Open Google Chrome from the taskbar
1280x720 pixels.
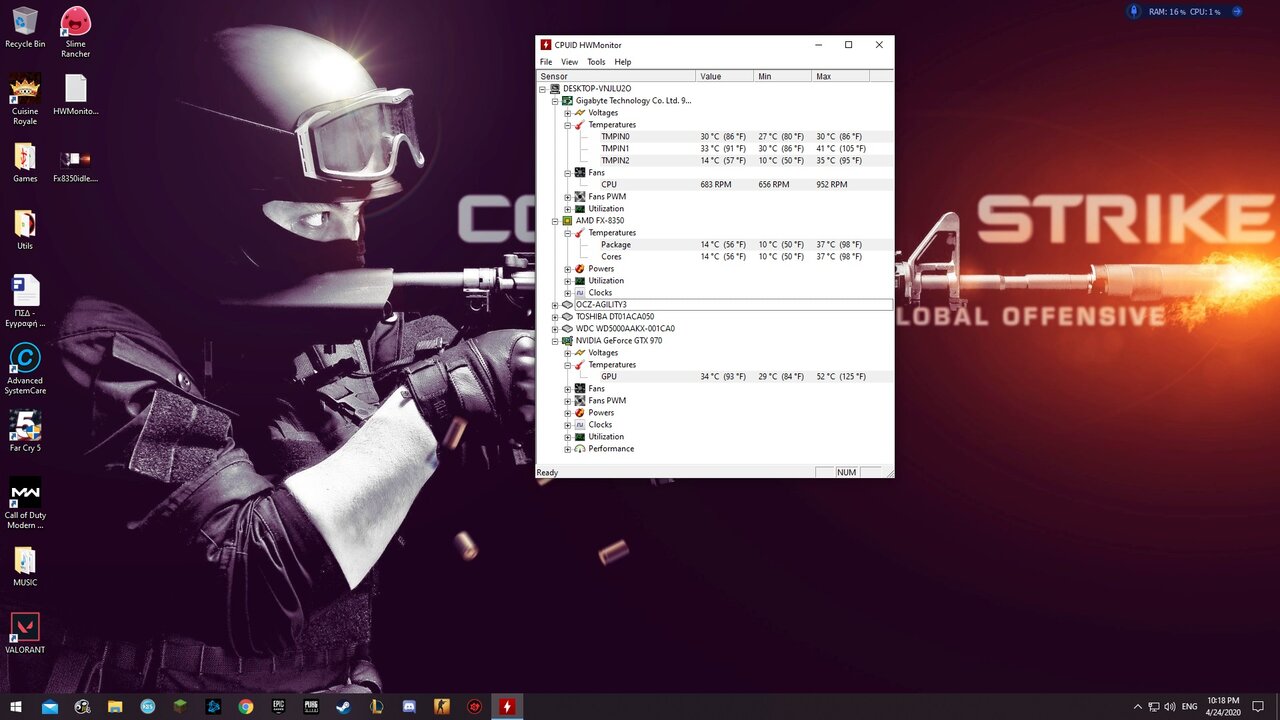(x=246, y=707)
